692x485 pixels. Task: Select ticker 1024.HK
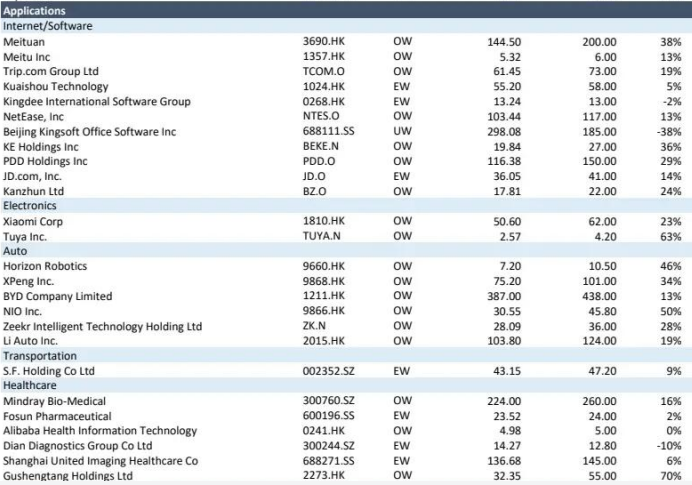[323, 86]
